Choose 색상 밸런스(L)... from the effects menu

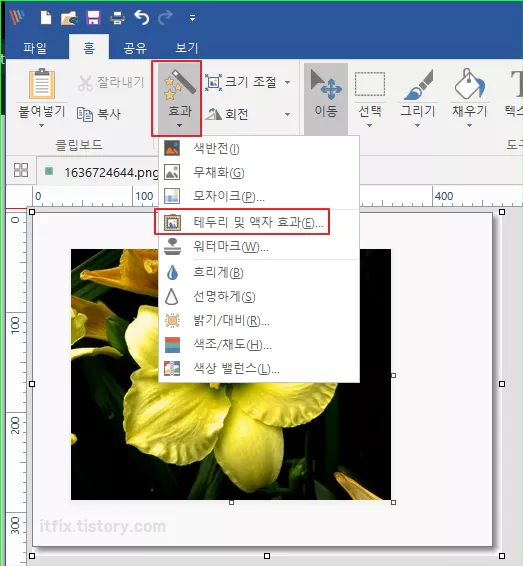point(259,369)
